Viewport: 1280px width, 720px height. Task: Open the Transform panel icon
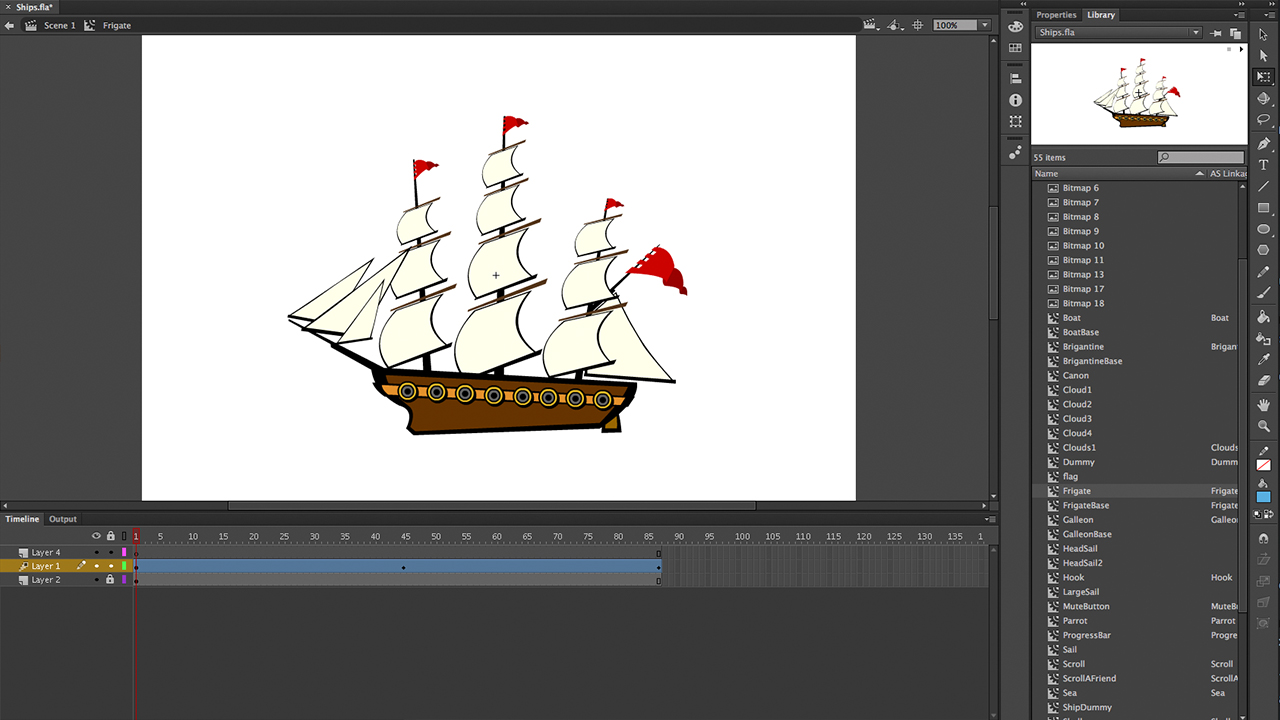[x=1016, y=122]
